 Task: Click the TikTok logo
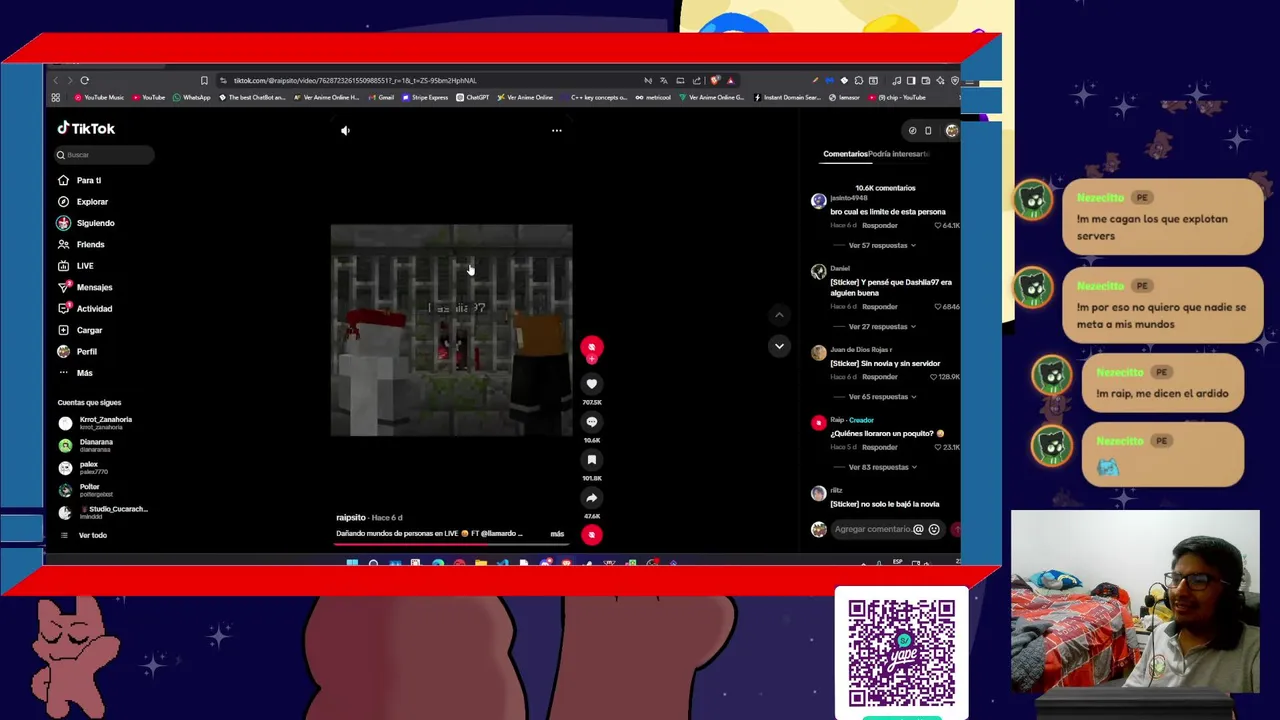point(86,128)
